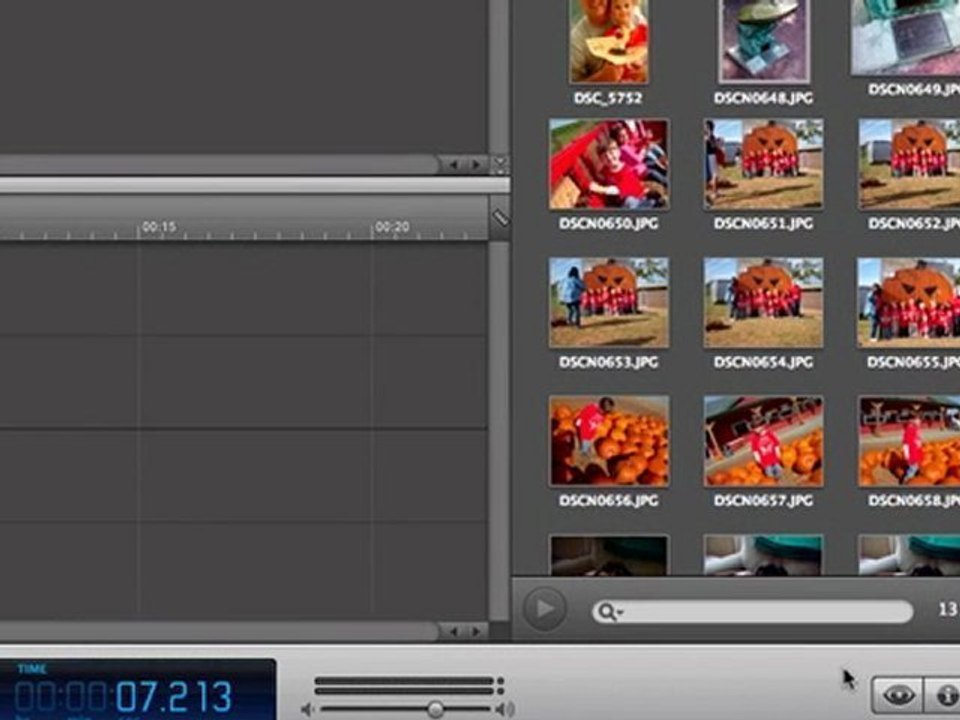The image size is (960, 720).
Task: Select the DSCN0654.JPG photo thumbnail
Action: tap(763, 302)
